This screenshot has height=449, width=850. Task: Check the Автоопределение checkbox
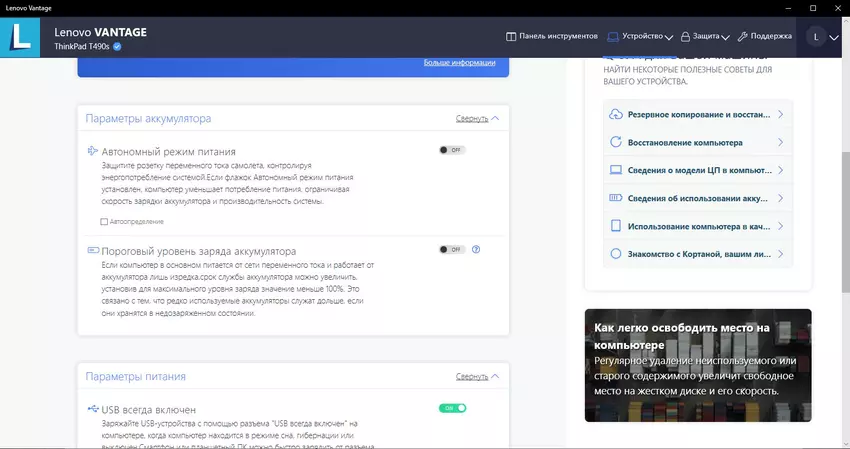click(104, 221)
